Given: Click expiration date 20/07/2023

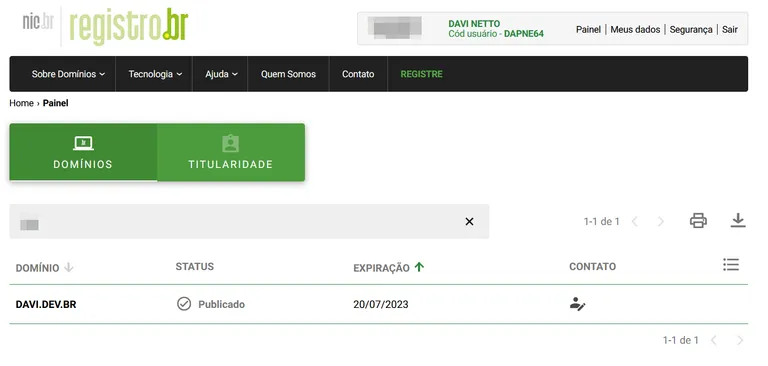Looking at the screenshot, I should click(381, 304).
